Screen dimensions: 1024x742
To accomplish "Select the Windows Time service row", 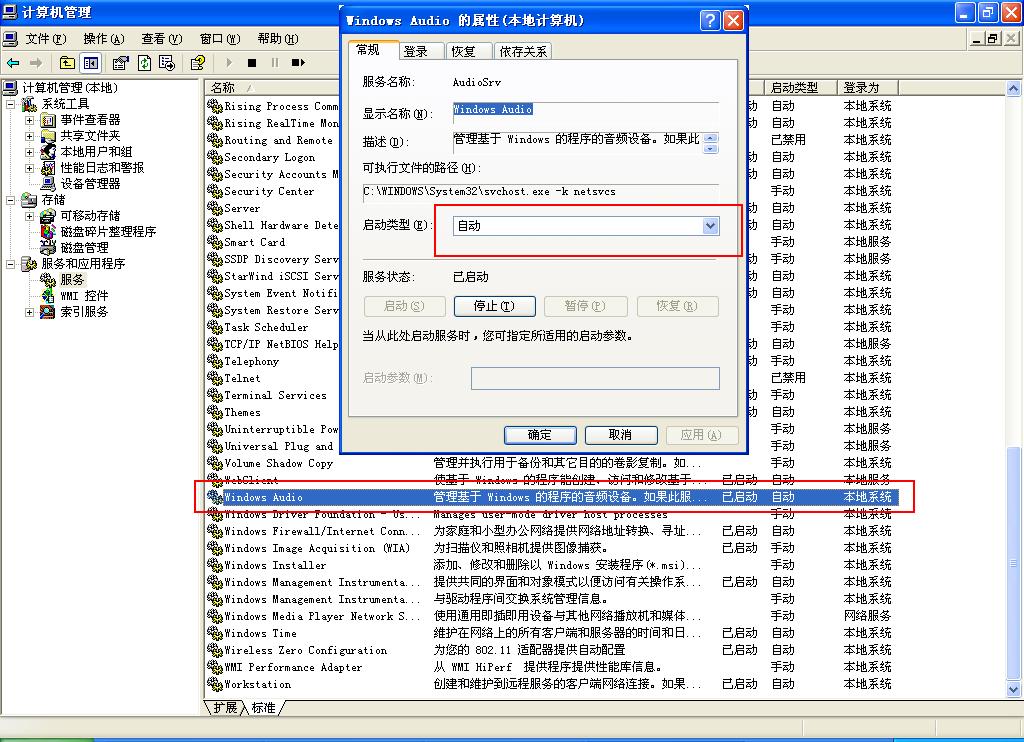I will pos(553,633).
